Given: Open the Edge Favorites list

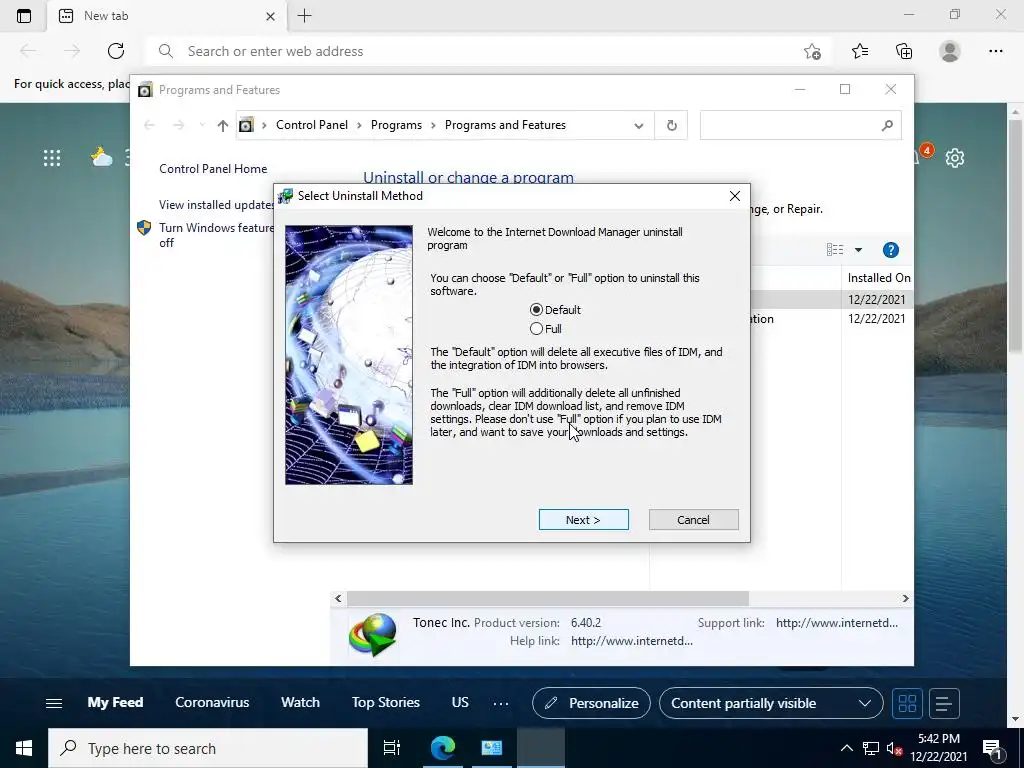Looking at the screenshot, I should pyautogui.click(x=860, y=51).
